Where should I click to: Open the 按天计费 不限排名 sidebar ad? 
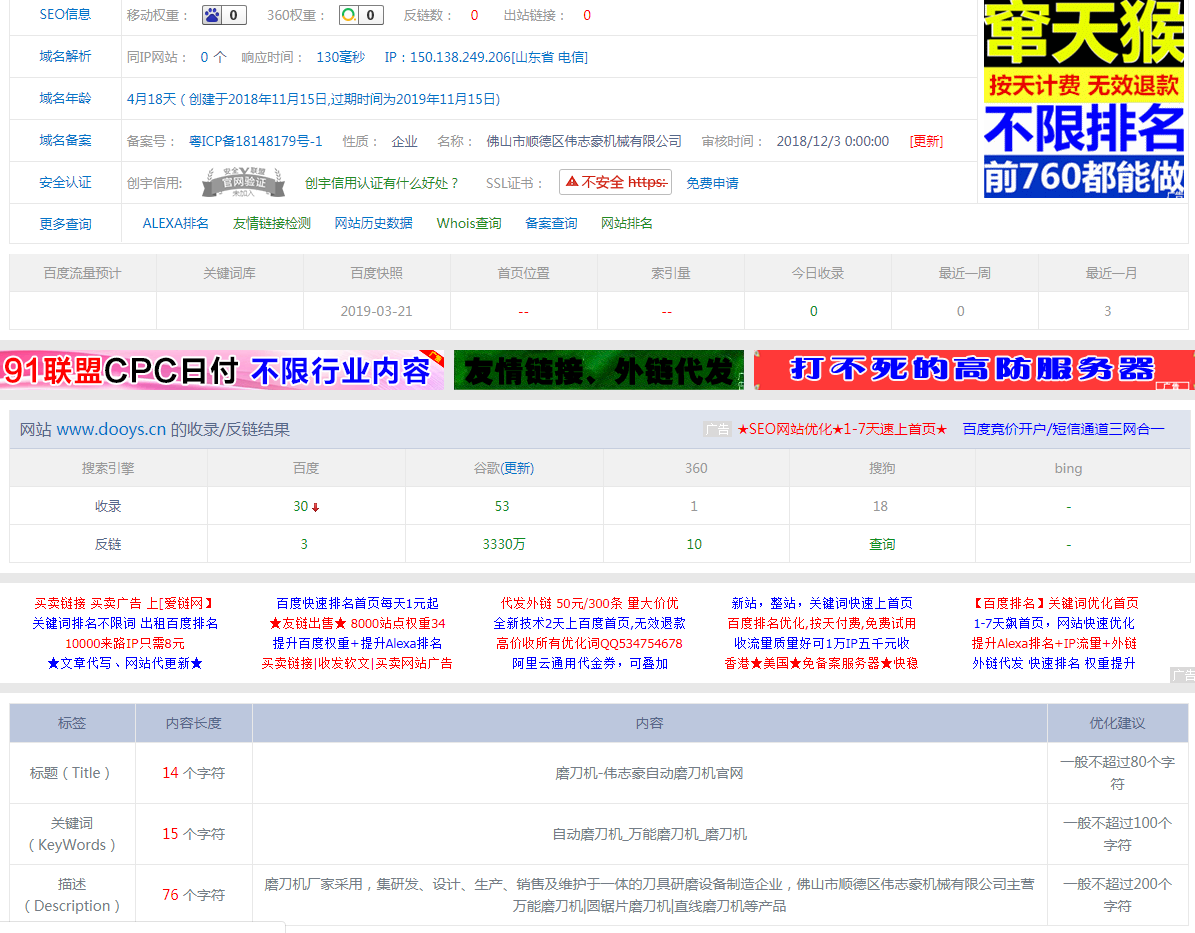click(x=1084, y=99)
